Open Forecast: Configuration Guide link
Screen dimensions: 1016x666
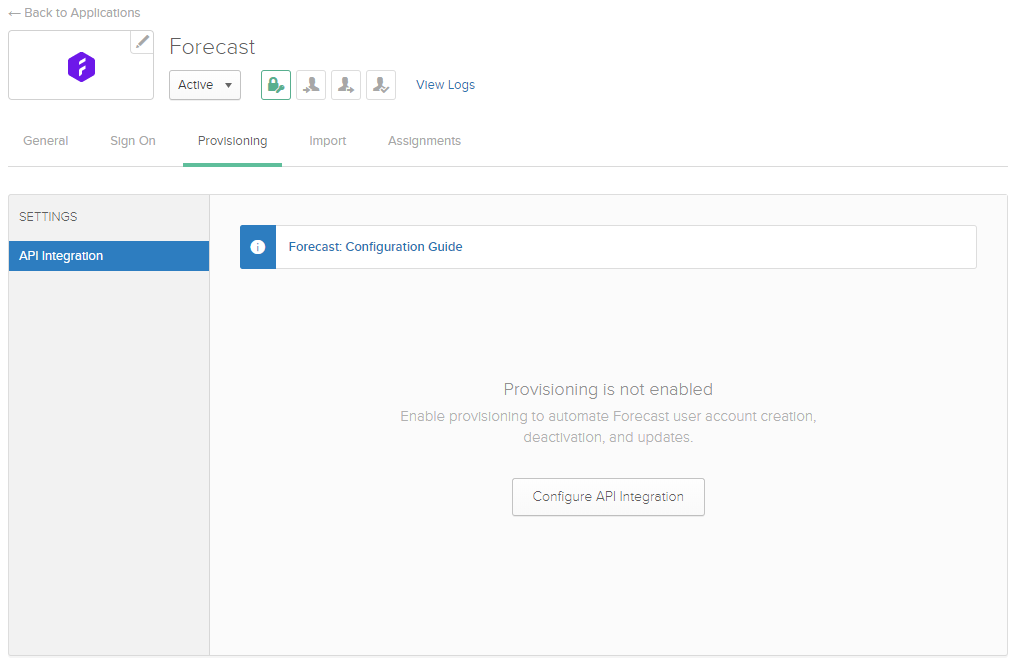(x=375, y=247)
